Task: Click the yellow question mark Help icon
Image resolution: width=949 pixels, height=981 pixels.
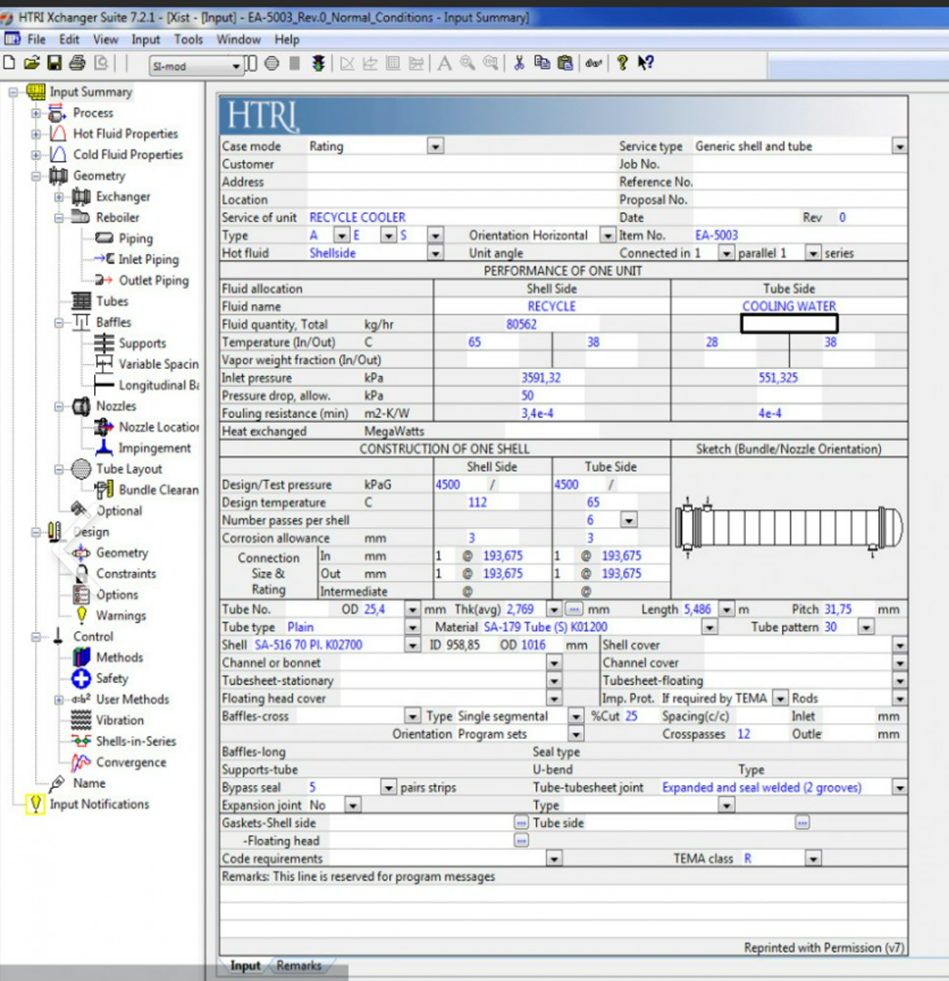Action: [x=622, y=64]
